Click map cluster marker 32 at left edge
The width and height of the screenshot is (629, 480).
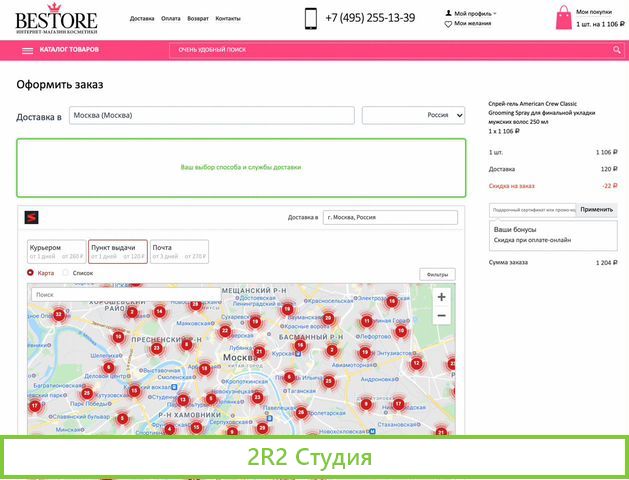tap(59, 314)
